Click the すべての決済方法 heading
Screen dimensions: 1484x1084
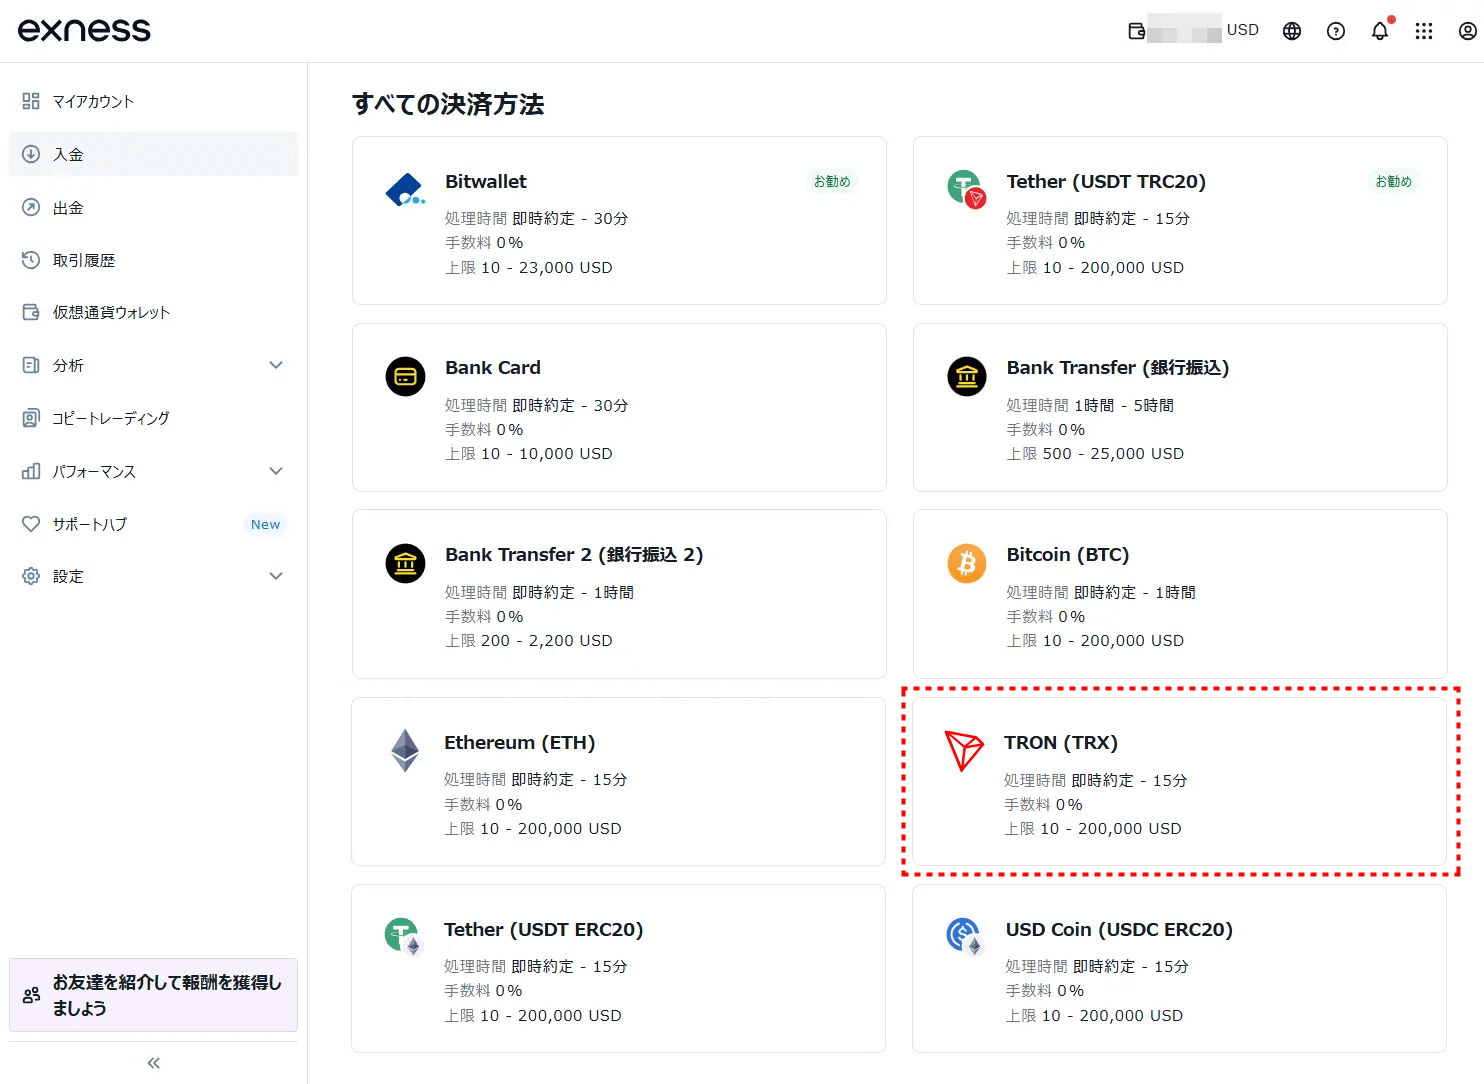point(448,104)
